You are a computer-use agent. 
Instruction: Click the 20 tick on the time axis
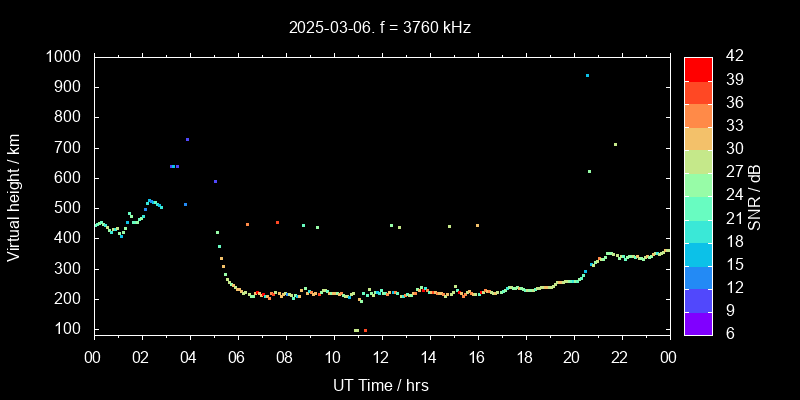(x=572, y=357)
